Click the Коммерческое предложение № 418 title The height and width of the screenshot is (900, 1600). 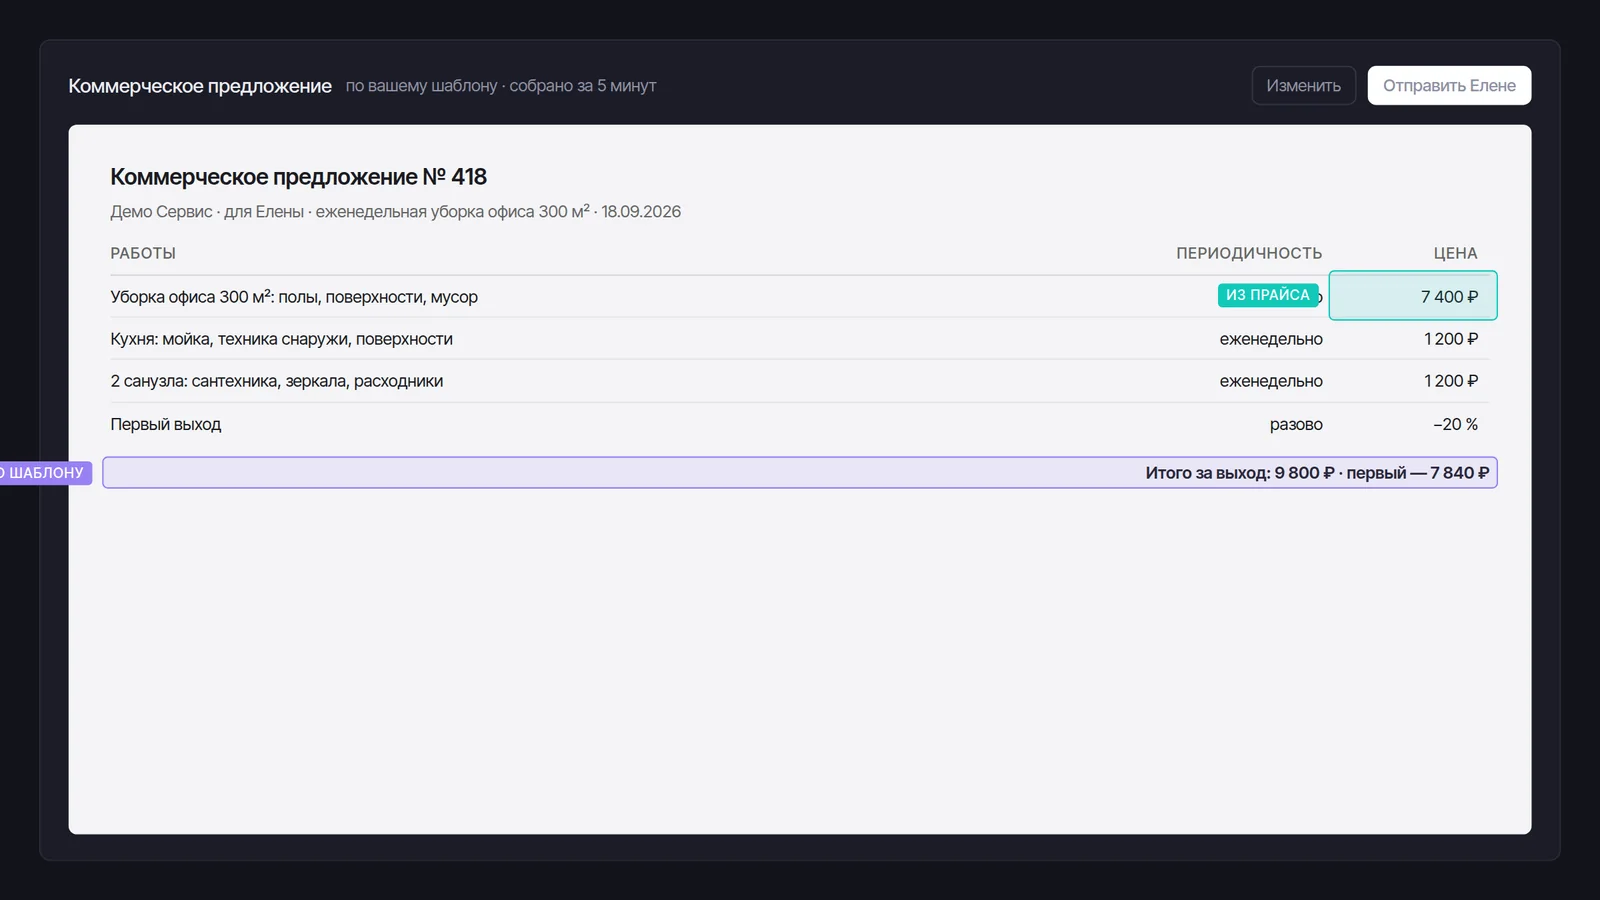pyautogui.click(x=298, y=177)
